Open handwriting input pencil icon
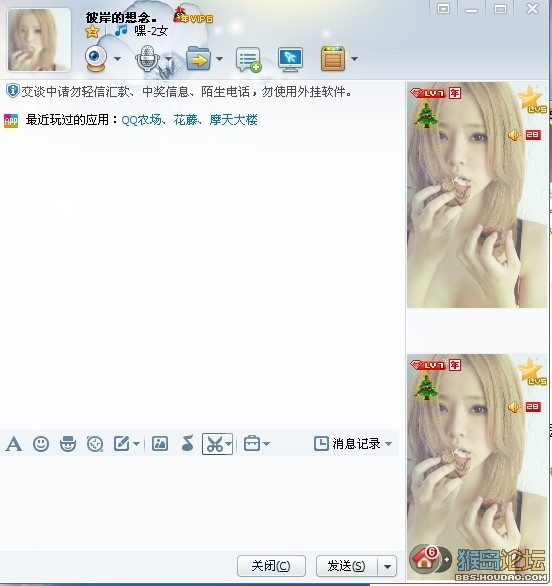The image size is (552, 586). point(121,444)
